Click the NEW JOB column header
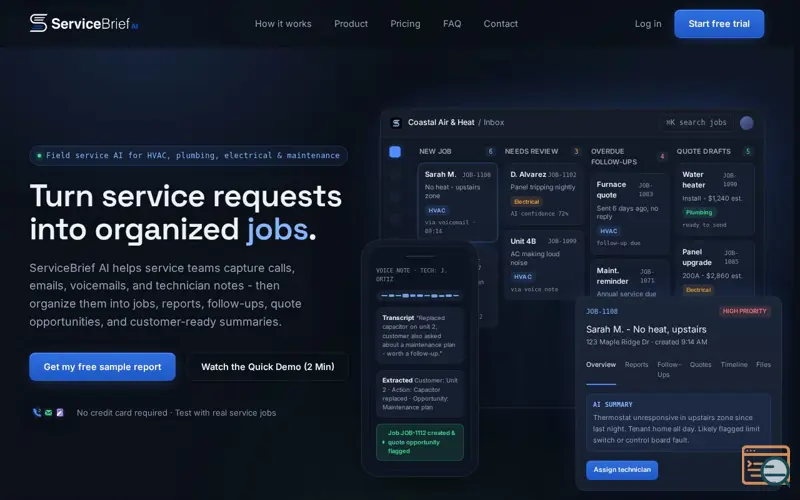800x500 pixels. point(435,152)
